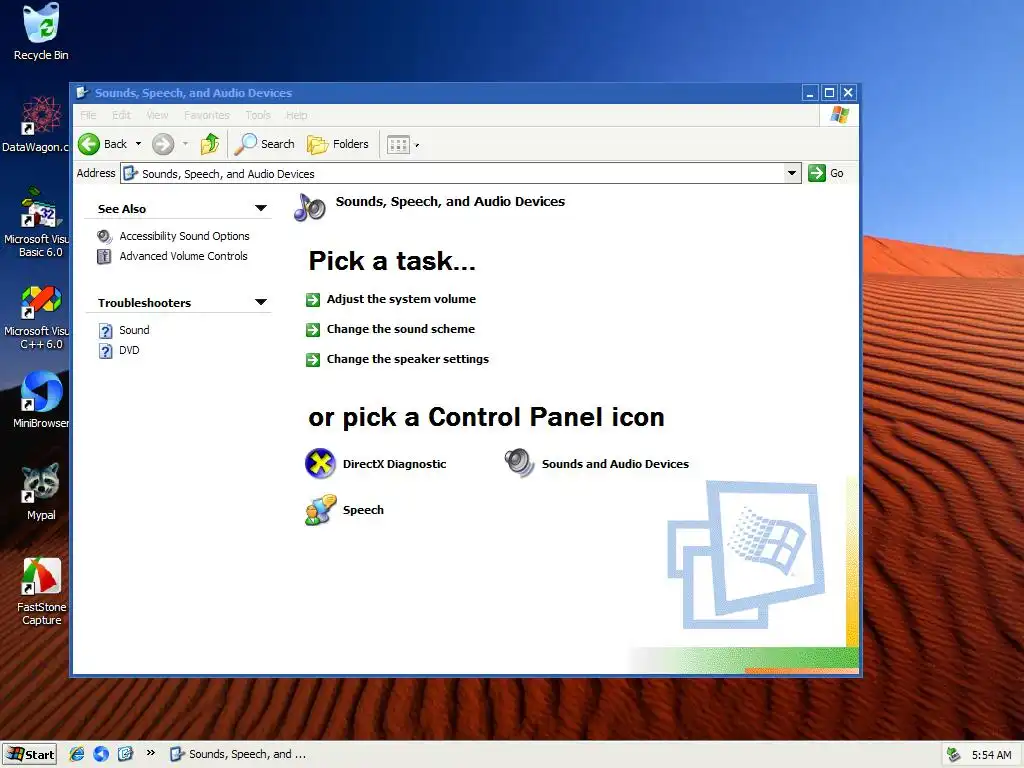The height and width of the screenshot is (768, 1024).
Task: Open the Views dropdown arrow
Action: coord(417,145)
